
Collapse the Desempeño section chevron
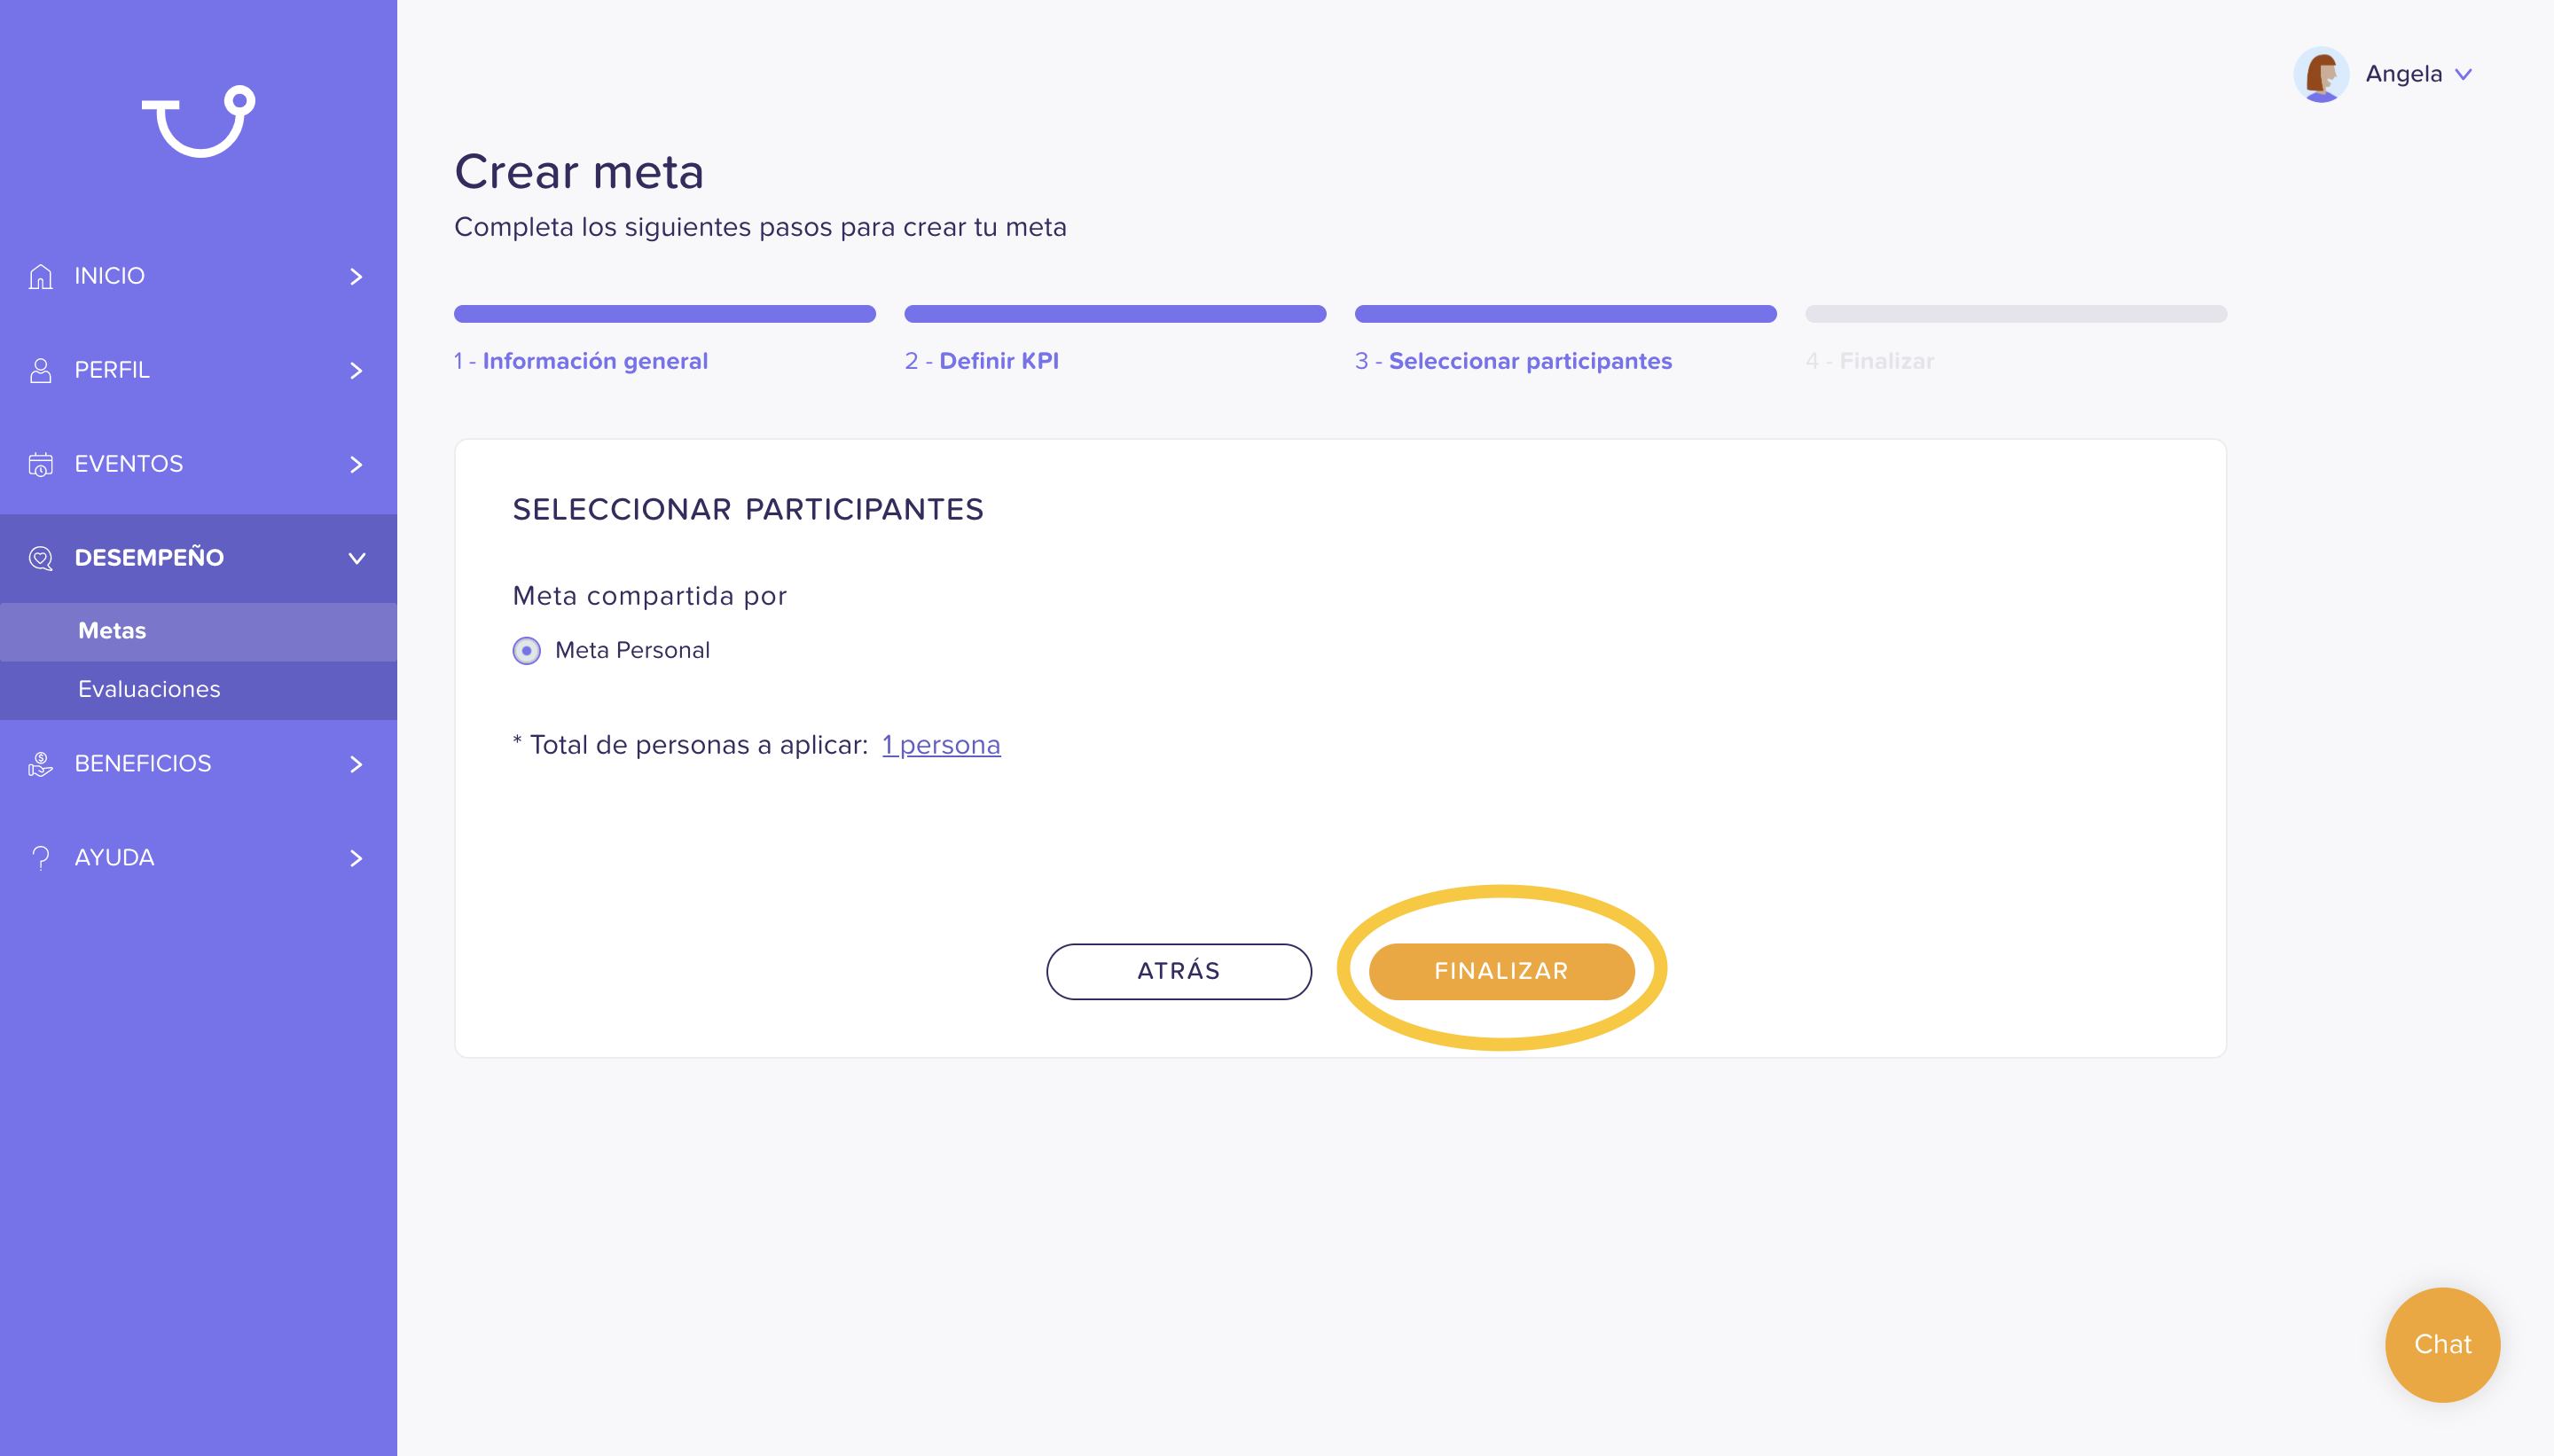coord(356,558)
